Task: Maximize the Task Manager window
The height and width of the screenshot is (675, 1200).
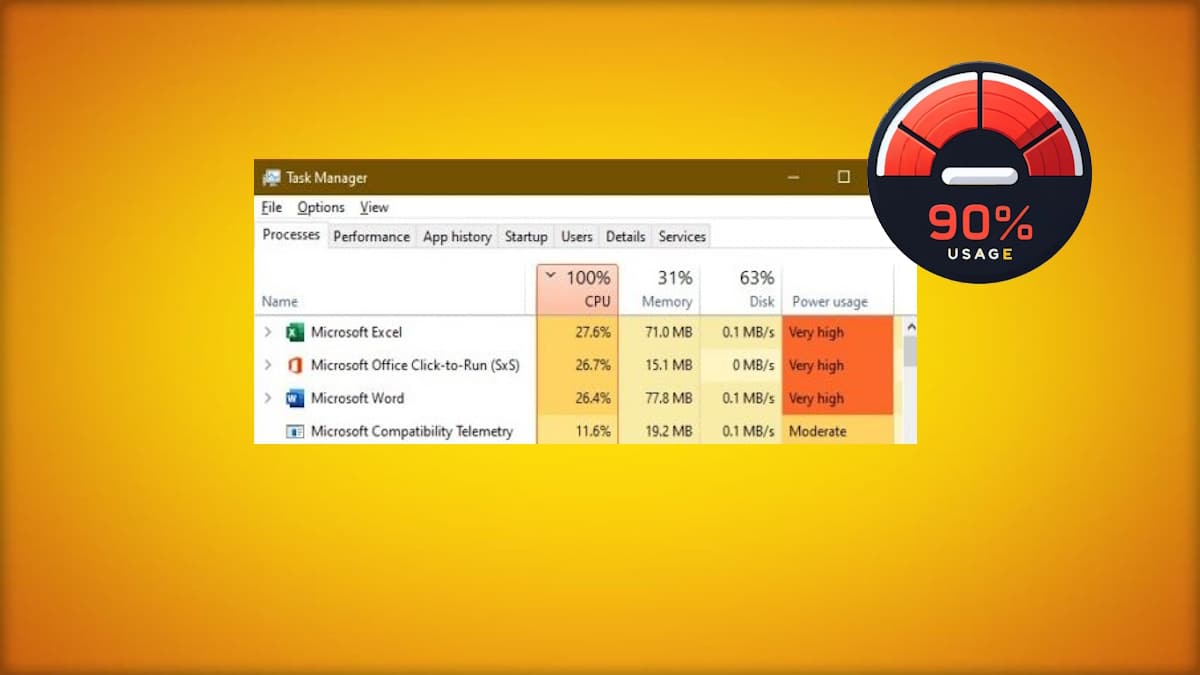Action: click(x=843, y=177)
